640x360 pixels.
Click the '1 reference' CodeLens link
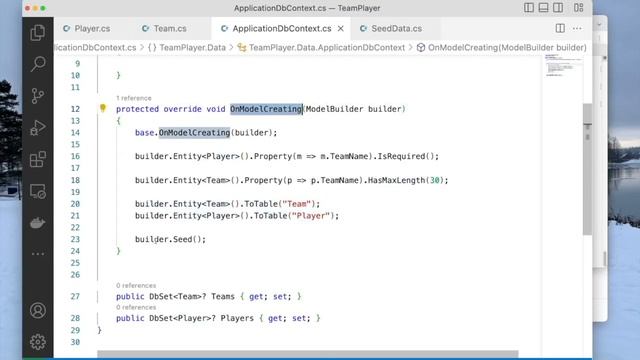pyautogui.click(x=133, y=98)
